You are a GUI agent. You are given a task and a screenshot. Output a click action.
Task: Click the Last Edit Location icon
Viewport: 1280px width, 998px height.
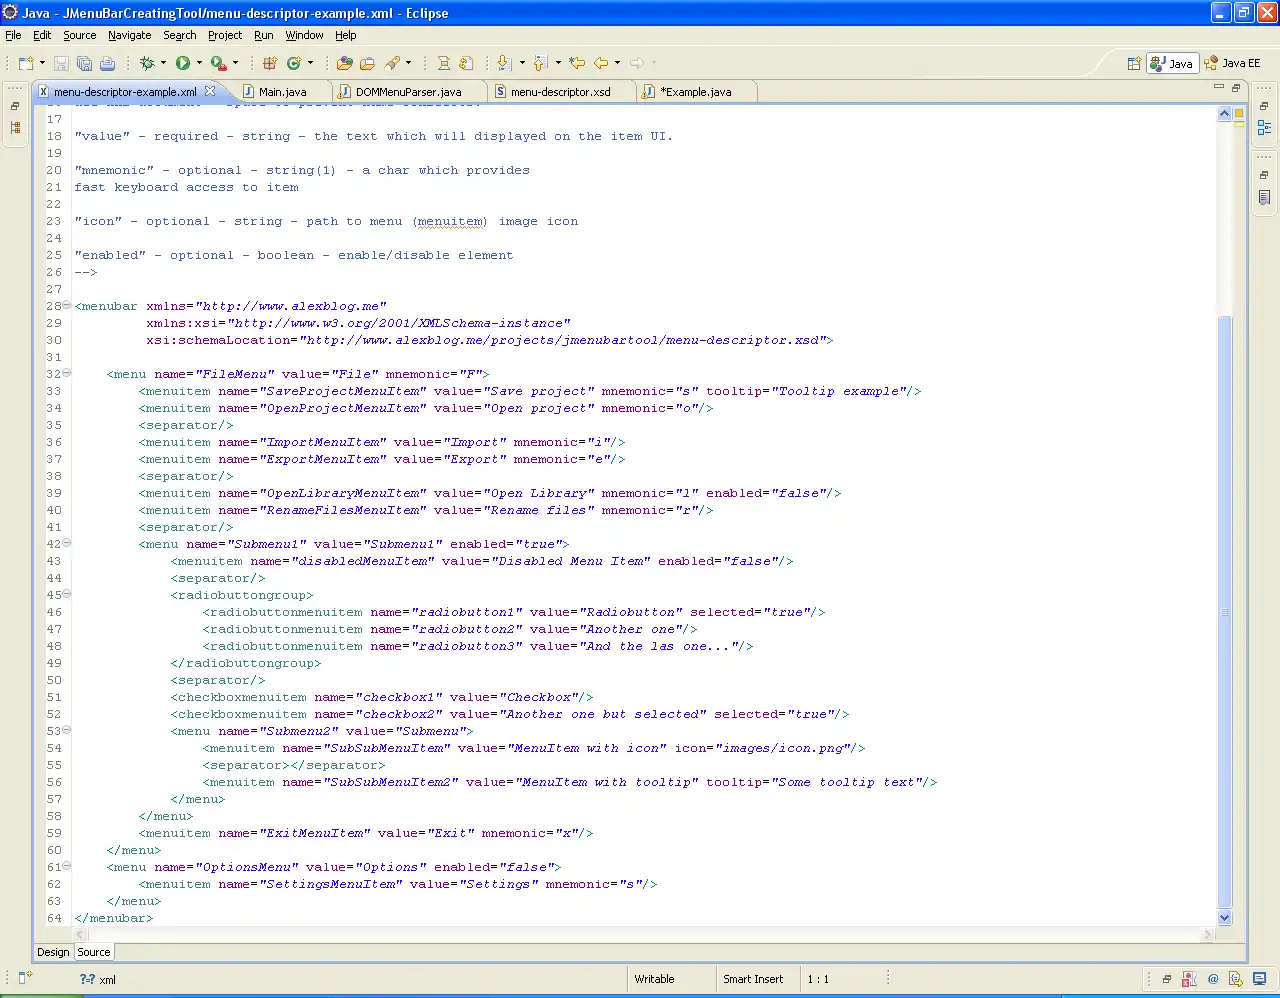577,63
